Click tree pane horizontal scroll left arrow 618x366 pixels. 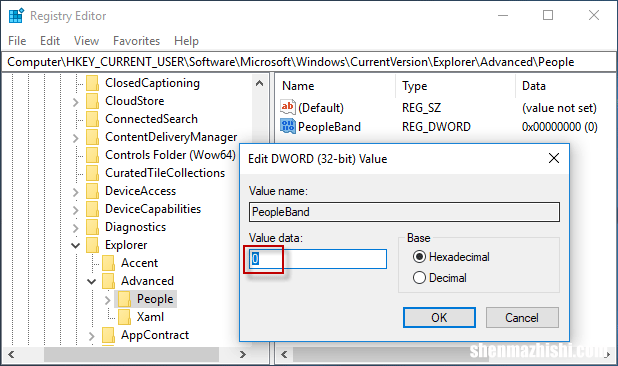[x=11, y=354]
